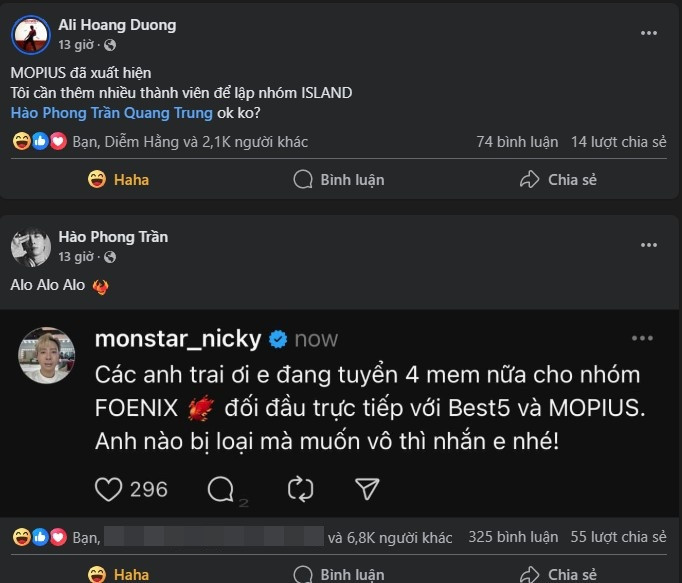Image resolution: width=682 pixels, height=583 pixels.
Task: View 325 bình luận on Hào Phong's post
Action: tap(513, 537)
